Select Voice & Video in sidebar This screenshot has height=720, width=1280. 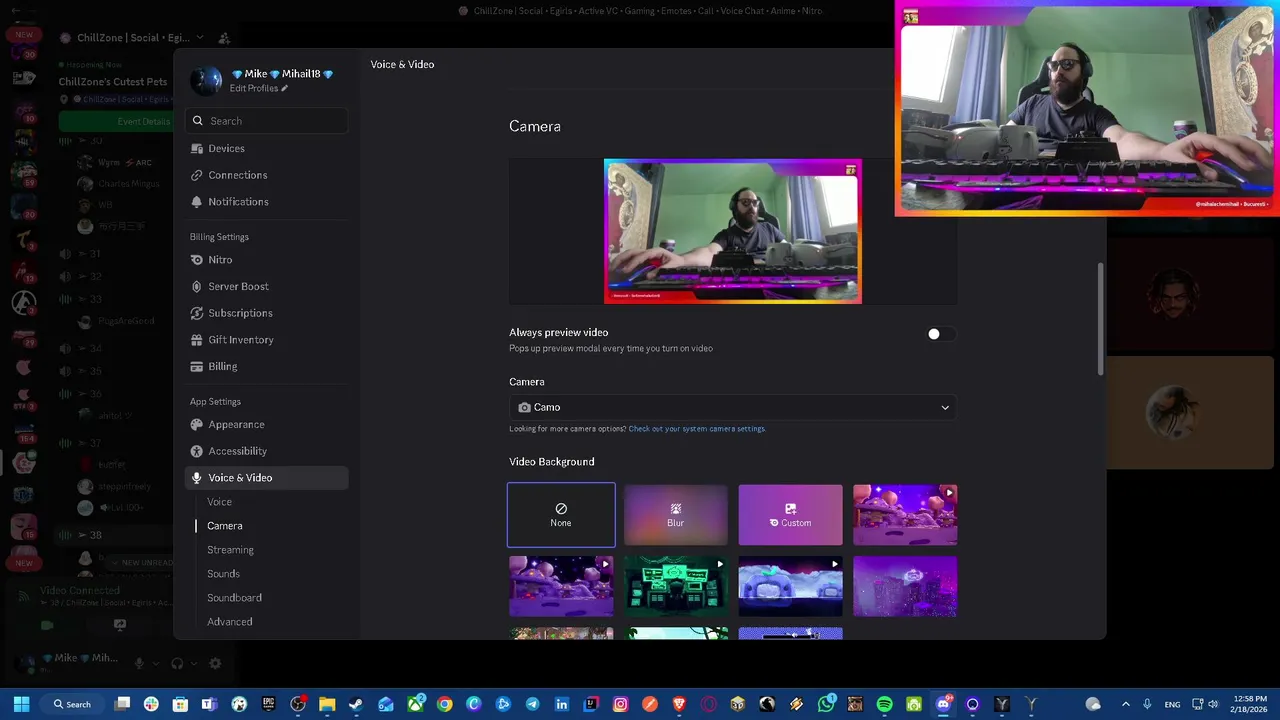pyautogui.click(x=266, y=478)
